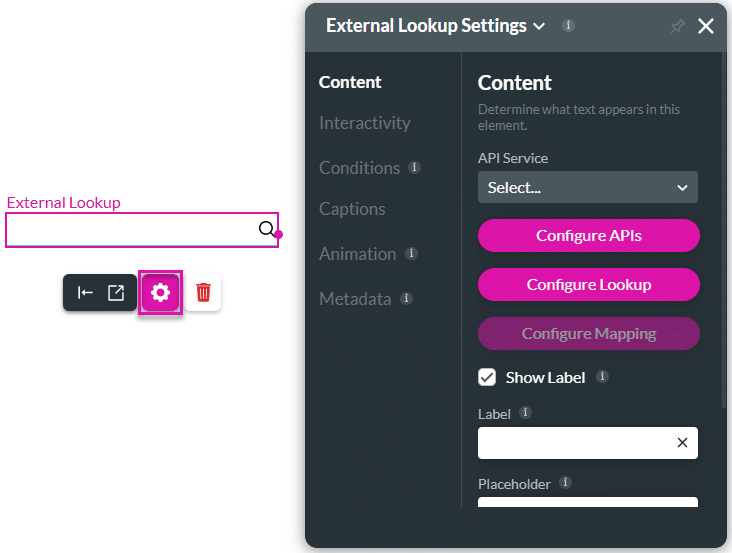Click the External Lookup label text
This screenshot has height=553, width=732.
coord(63,203)
